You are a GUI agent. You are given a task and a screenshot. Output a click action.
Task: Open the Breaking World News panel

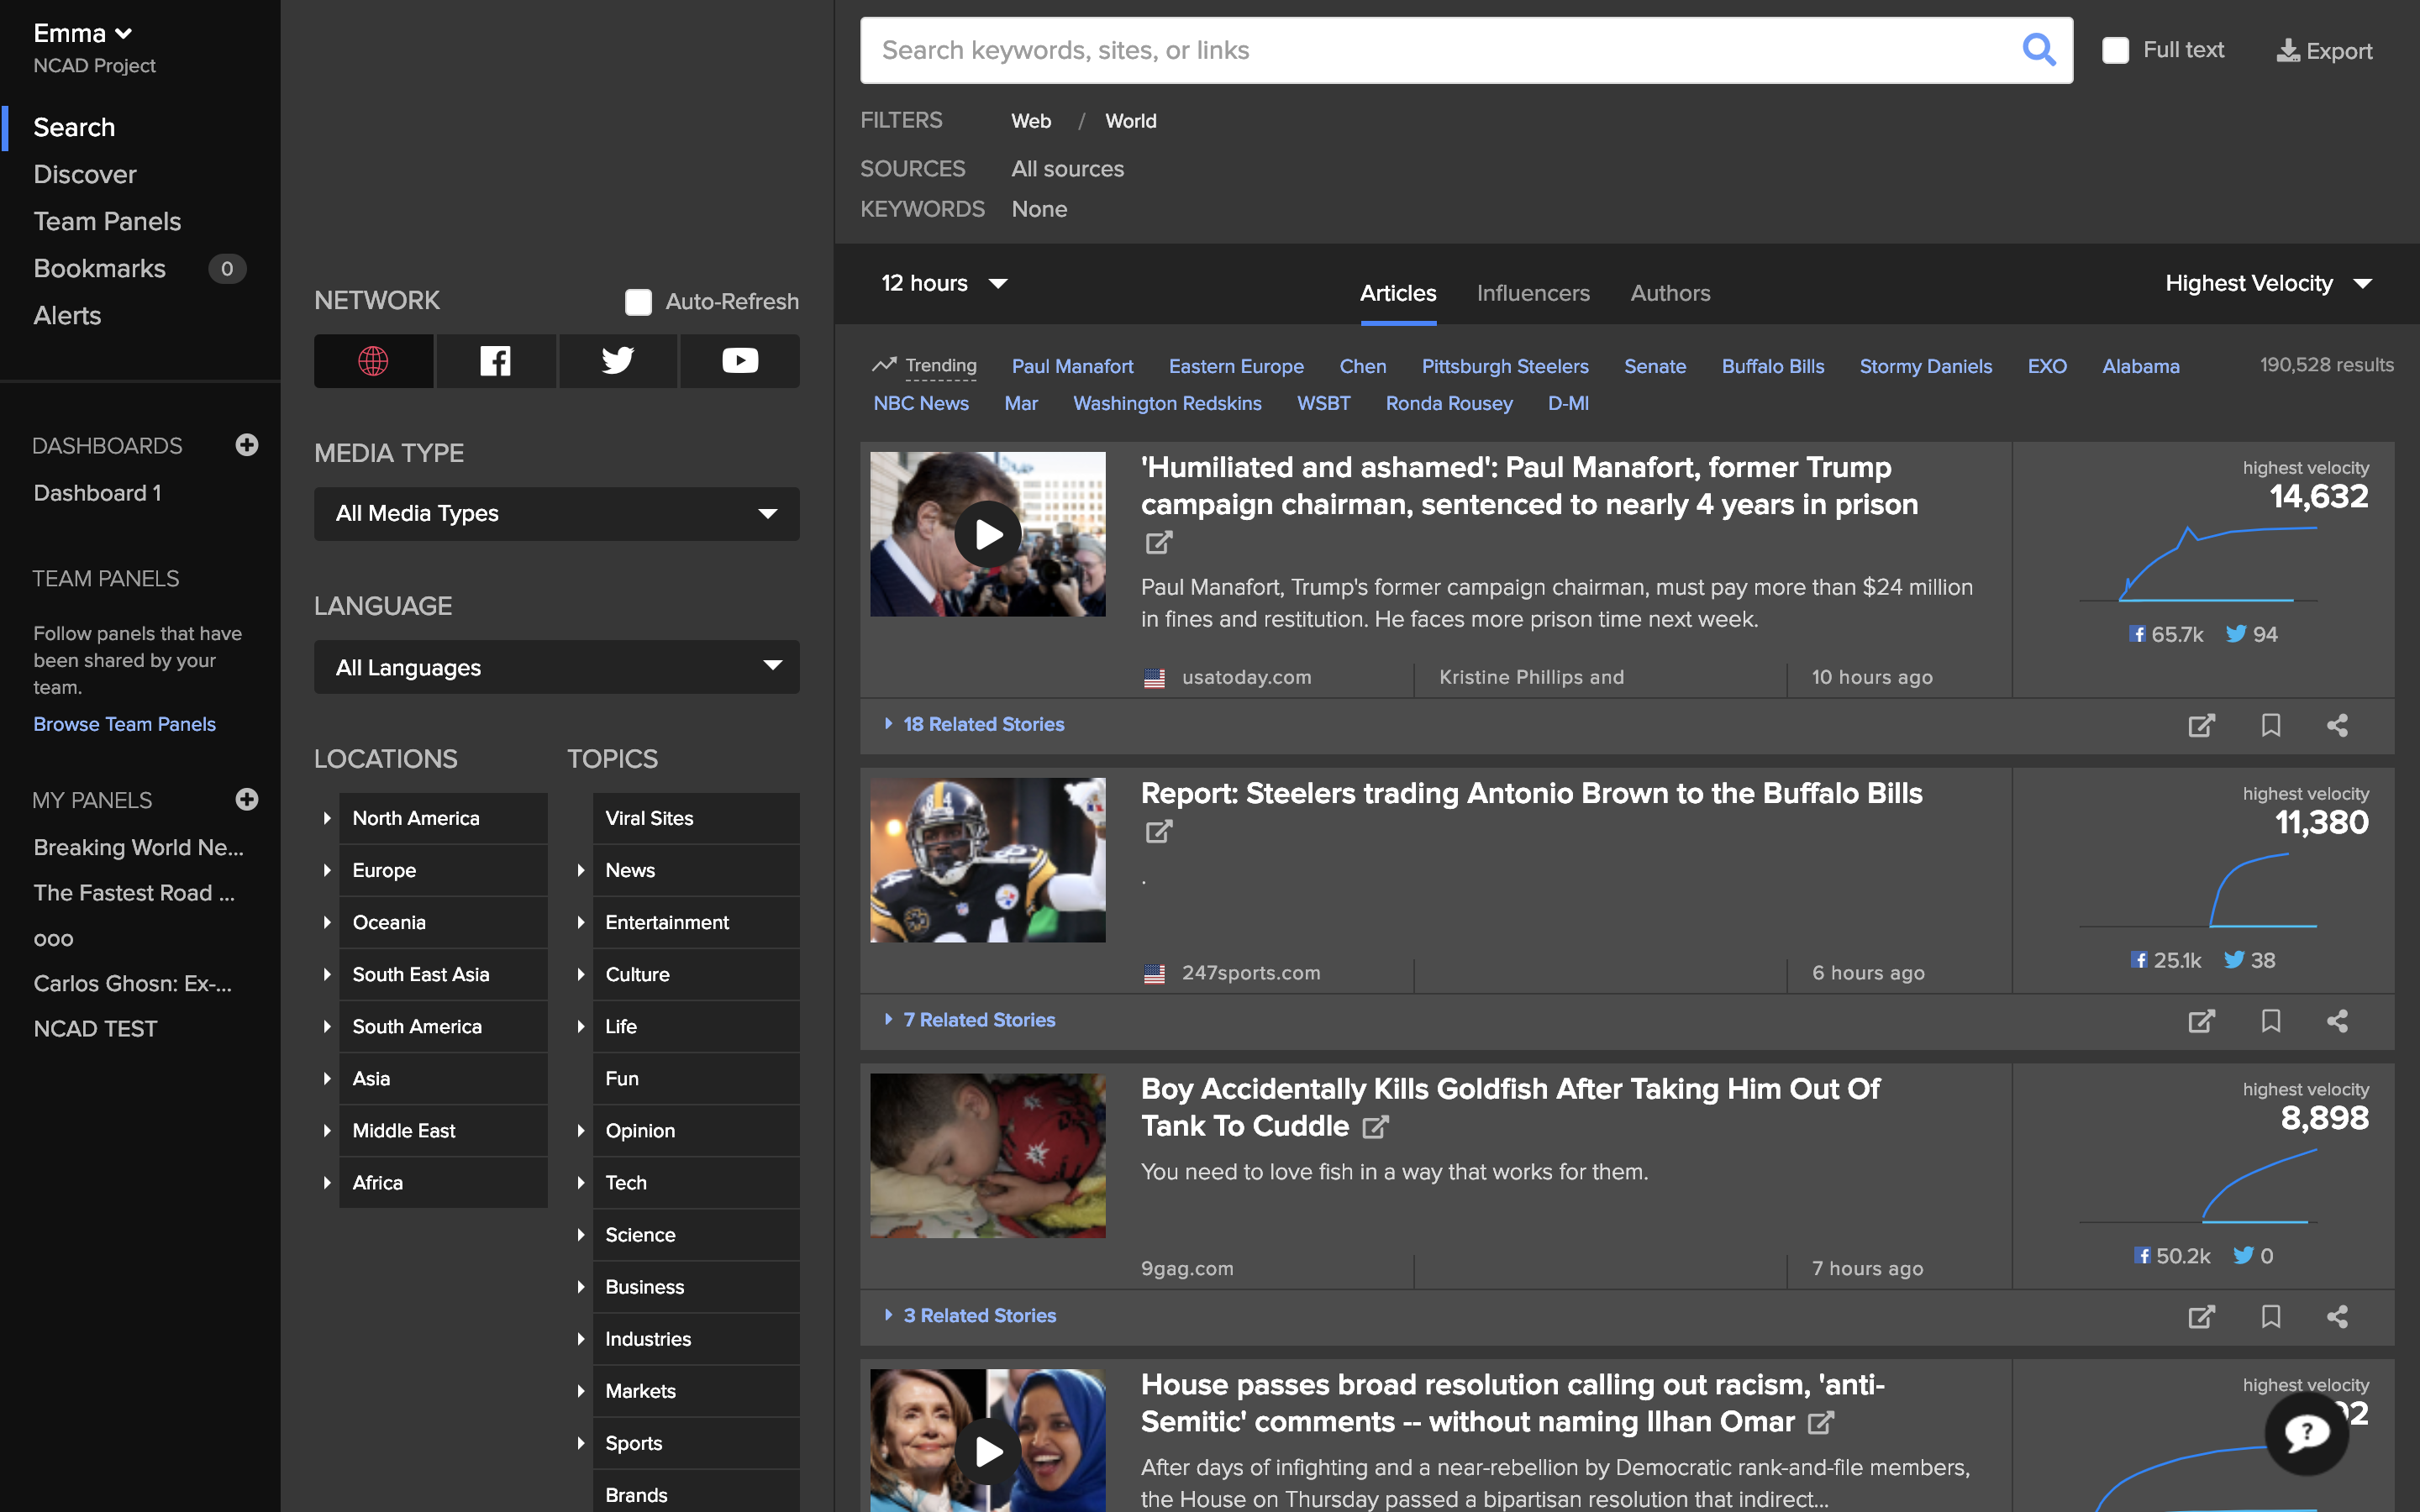pyautogui.click(x=138, y=847)
